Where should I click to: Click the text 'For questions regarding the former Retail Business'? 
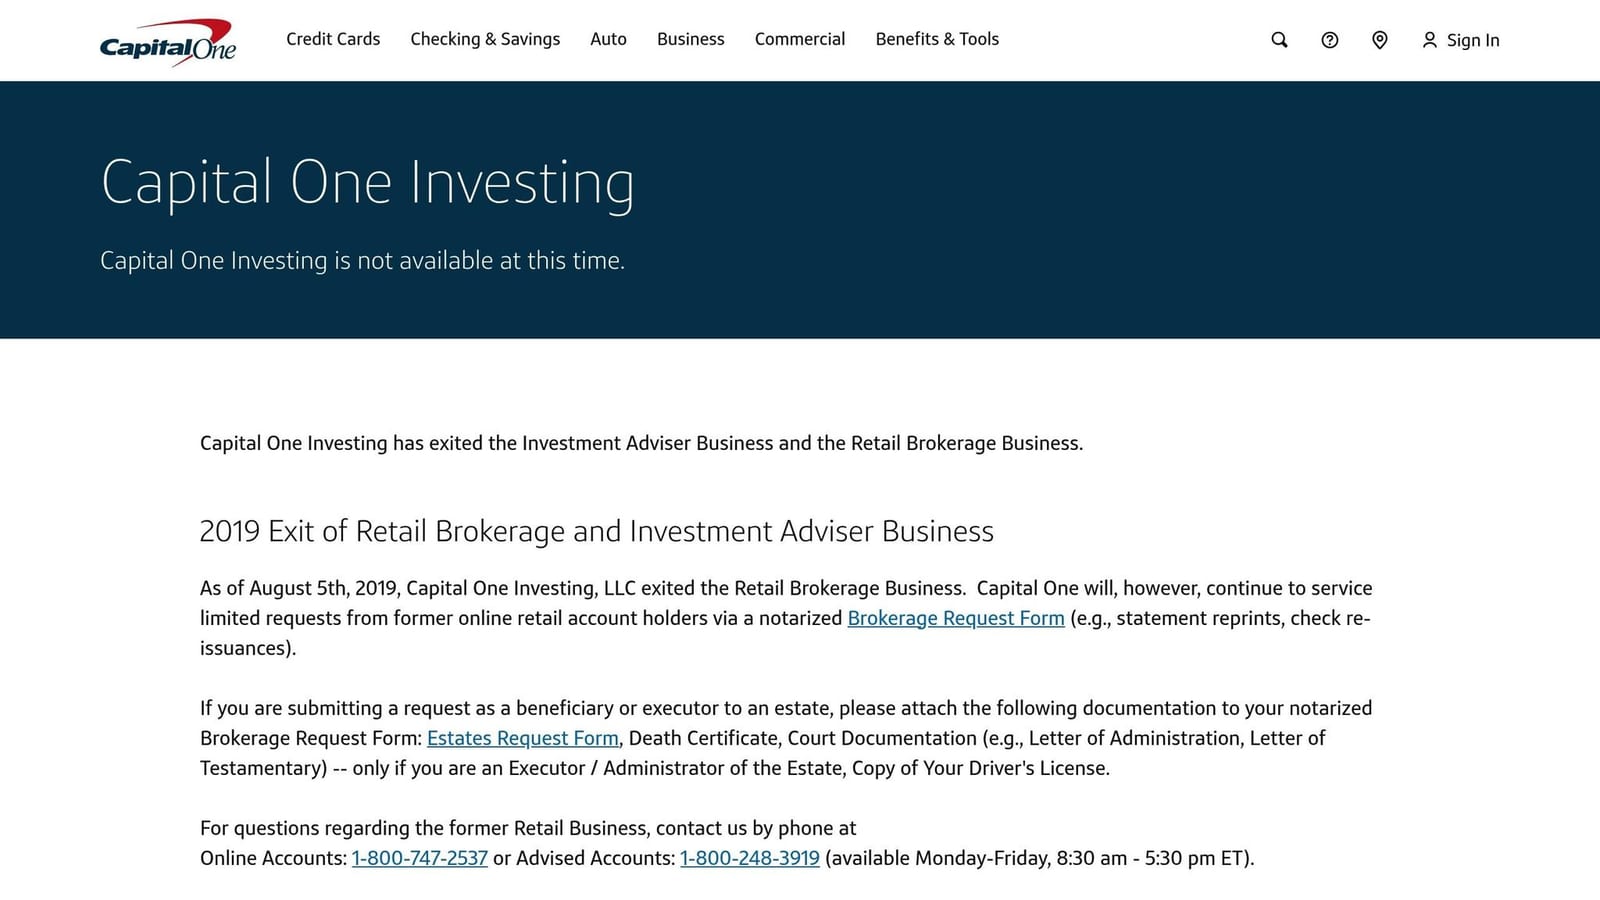(x=425, y=828)
